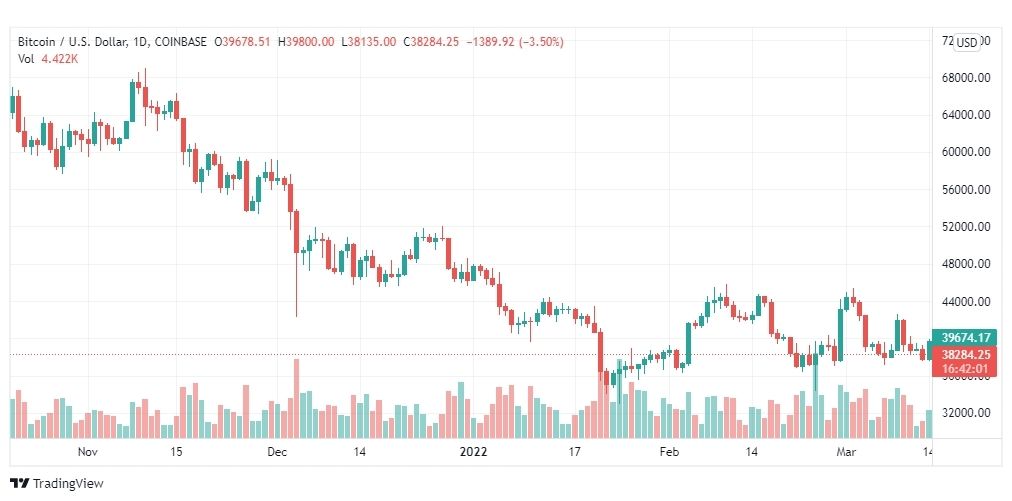The height and width of the screenshot is (501, 1012).
Task: Click the TradingView text link
Action: tap(68, 484)
